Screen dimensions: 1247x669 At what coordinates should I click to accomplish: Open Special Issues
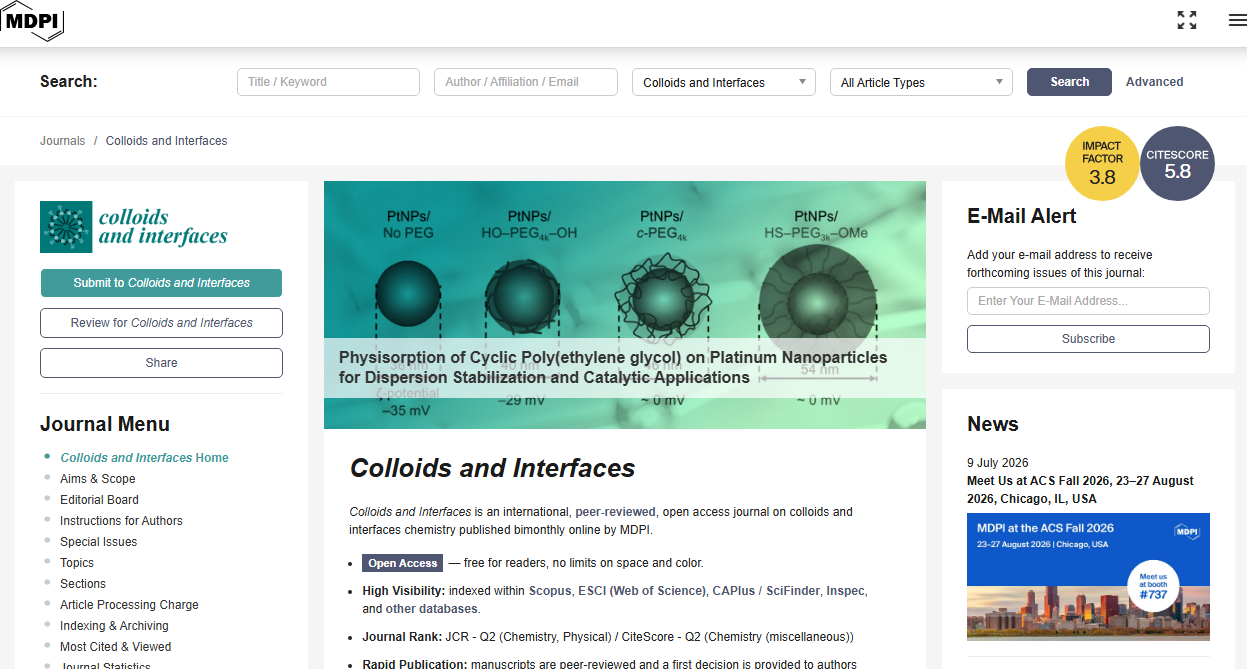coord(98,542)
